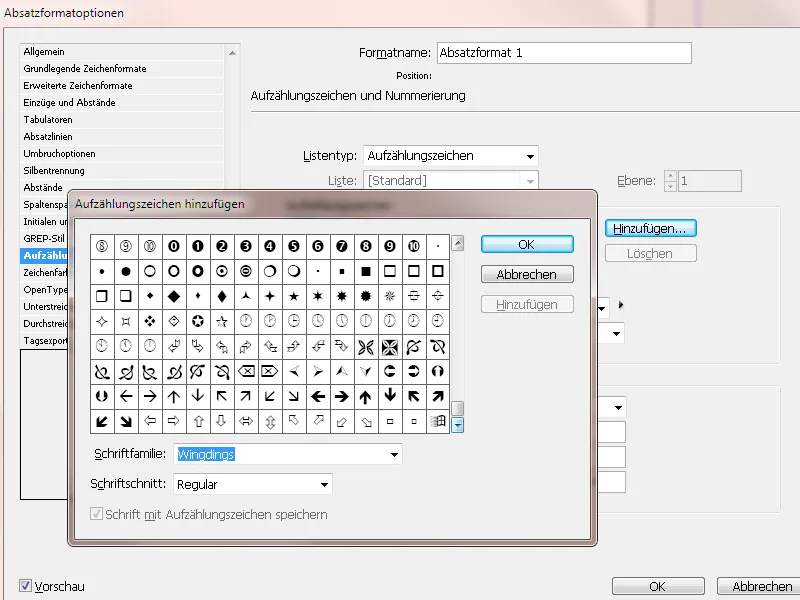The width and height of the screenshot is (800, 600).
Task: Pick the black circled zero glyph
Action: coord(174,246)
